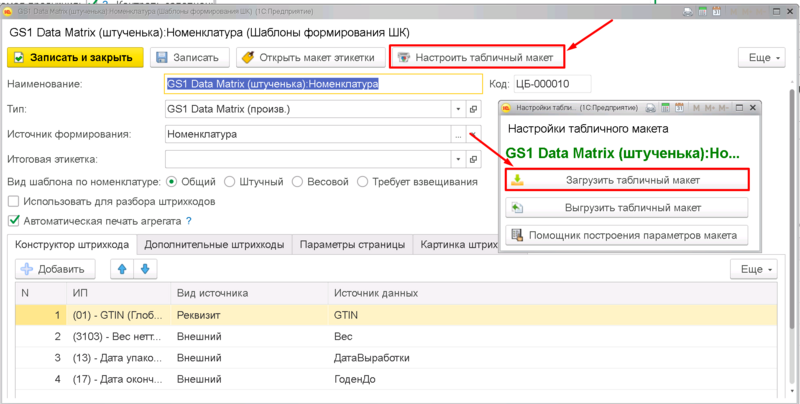
Task: Click the help question mark beside Автоматическая печать агрегата
Action: click(188, 221)
